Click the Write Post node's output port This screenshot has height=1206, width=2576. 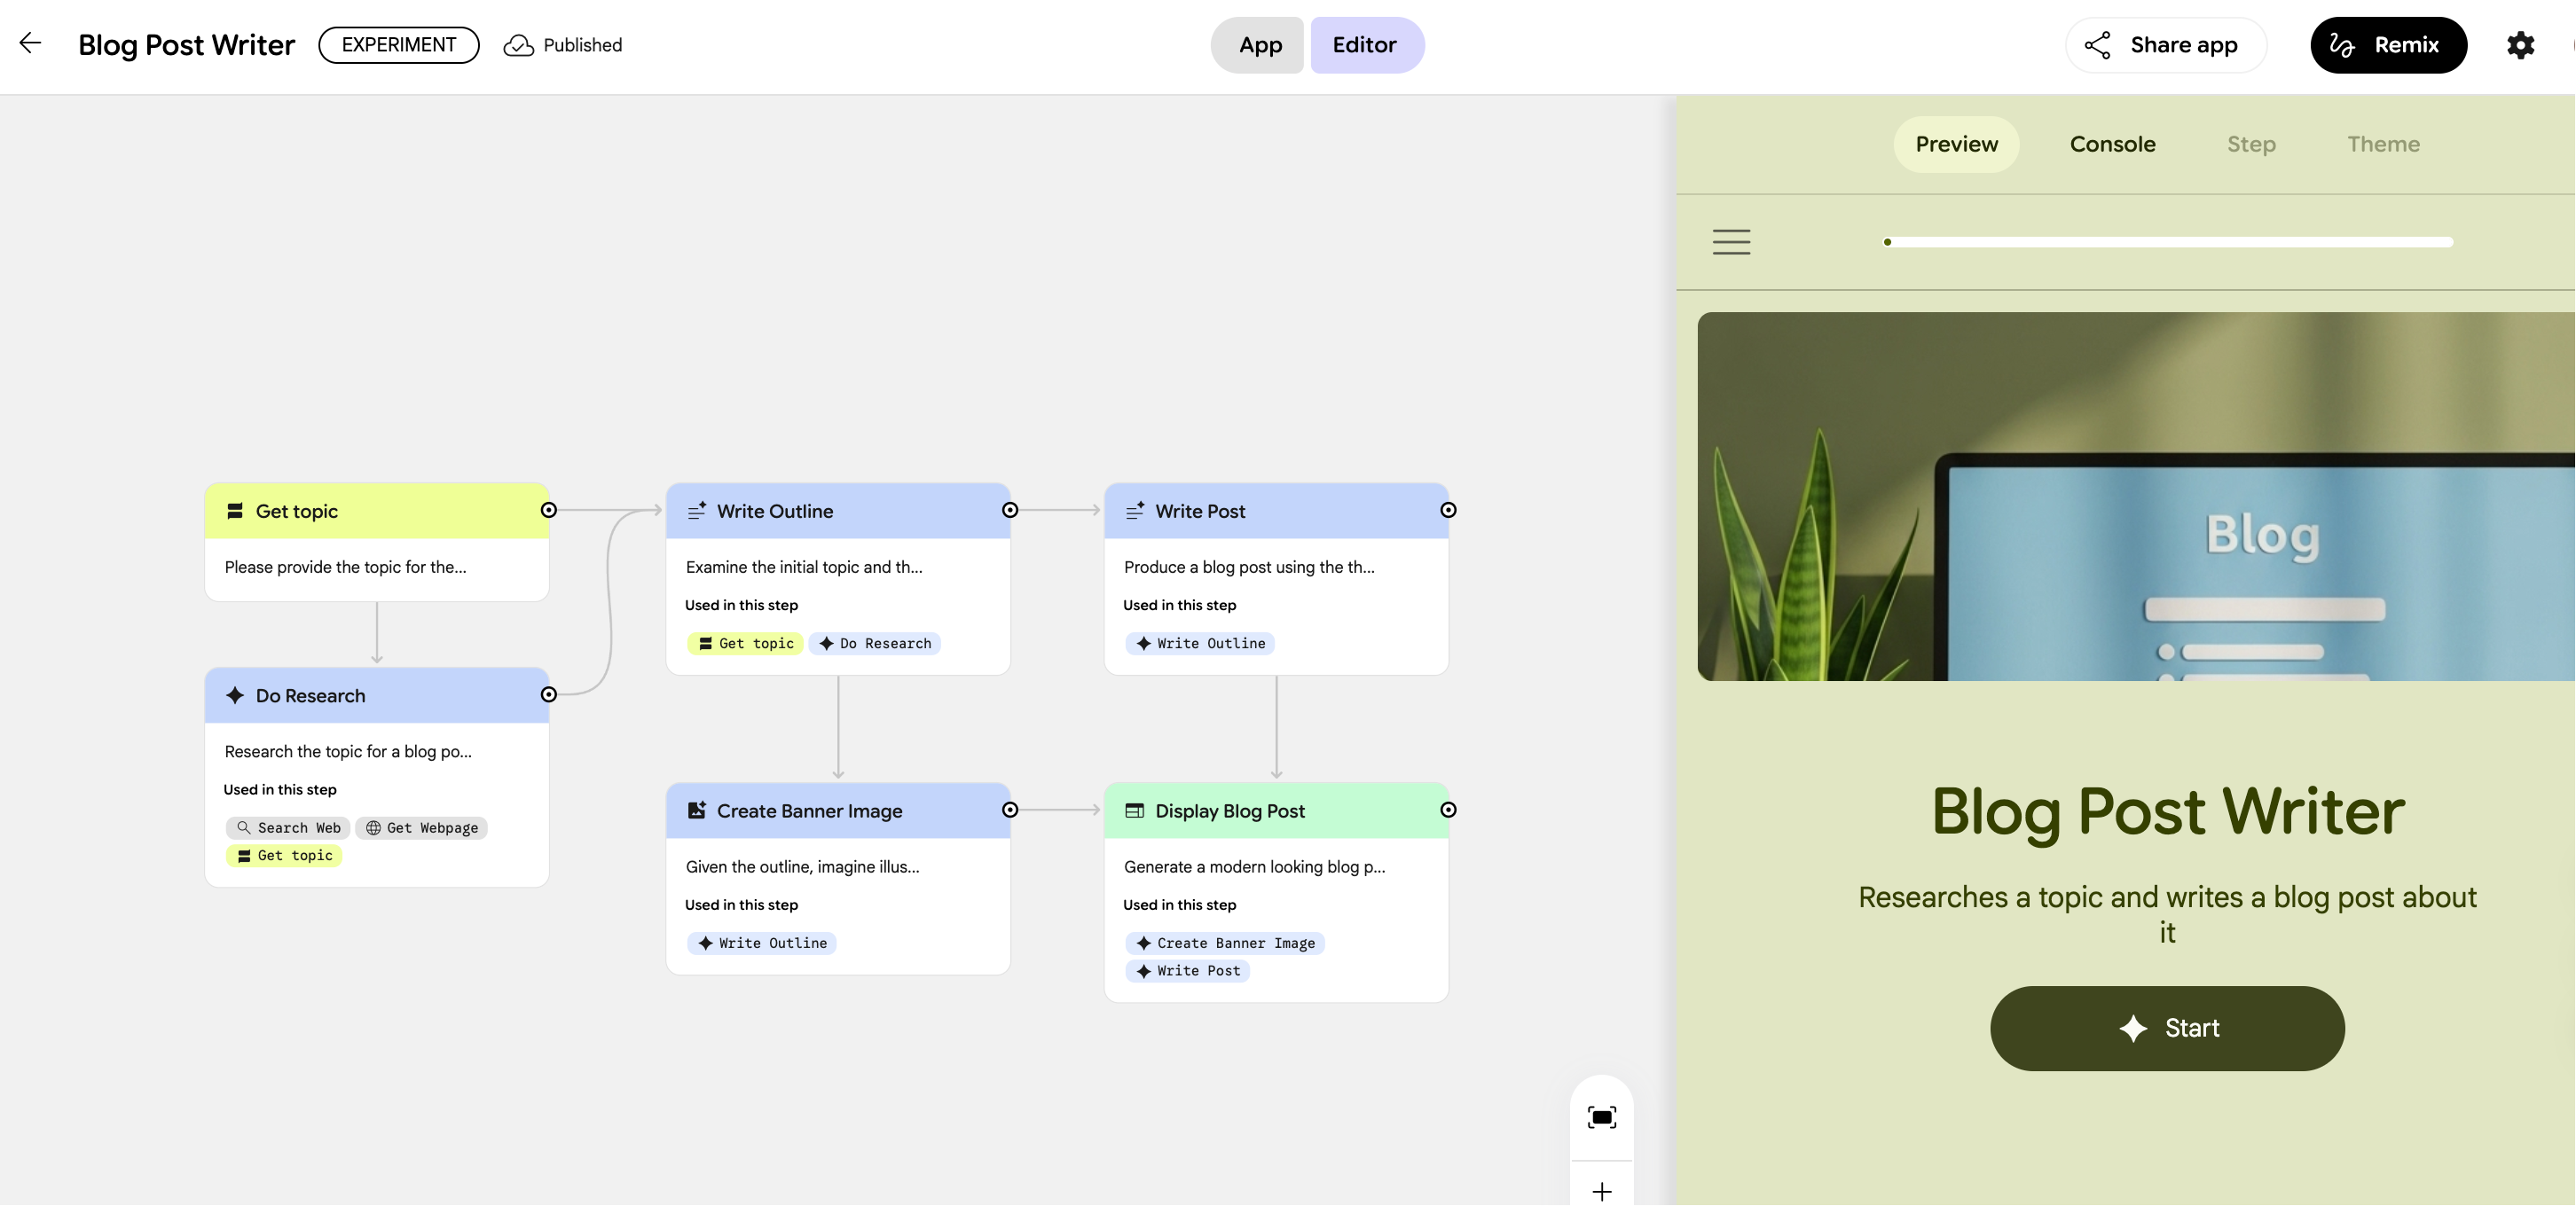(1448, 510)
